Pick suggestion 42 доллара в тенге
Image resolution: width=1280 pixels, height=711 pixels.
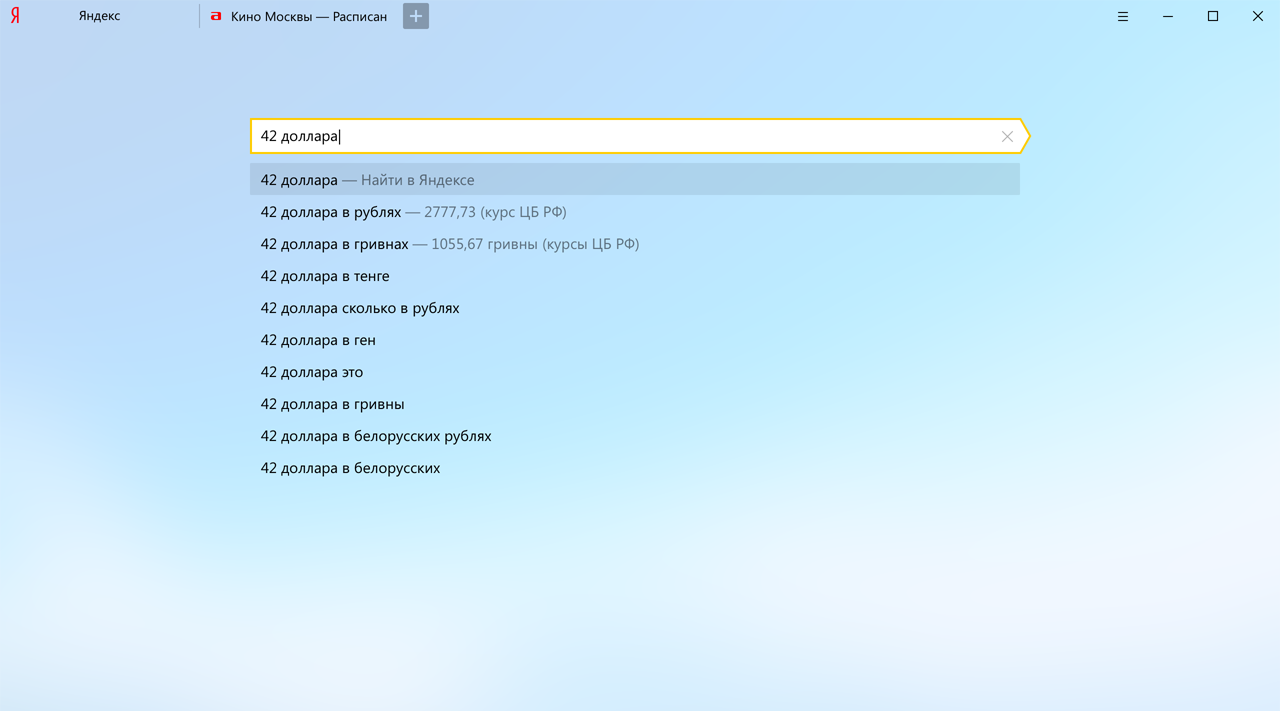pos(635,276)
